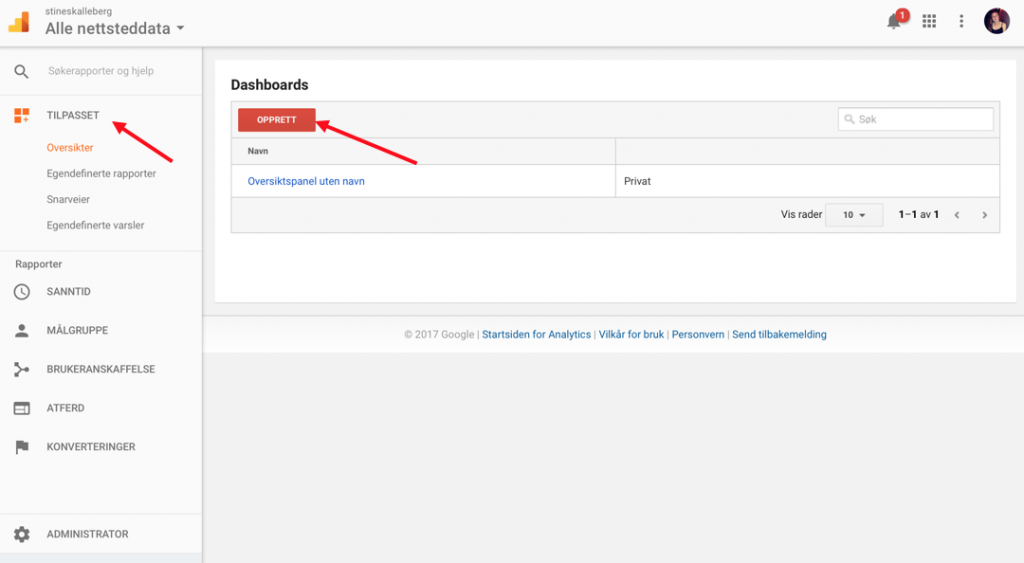The image size is (1024, 563).
Task: Expand the TILPASSET section
Action: click(72, 116)
